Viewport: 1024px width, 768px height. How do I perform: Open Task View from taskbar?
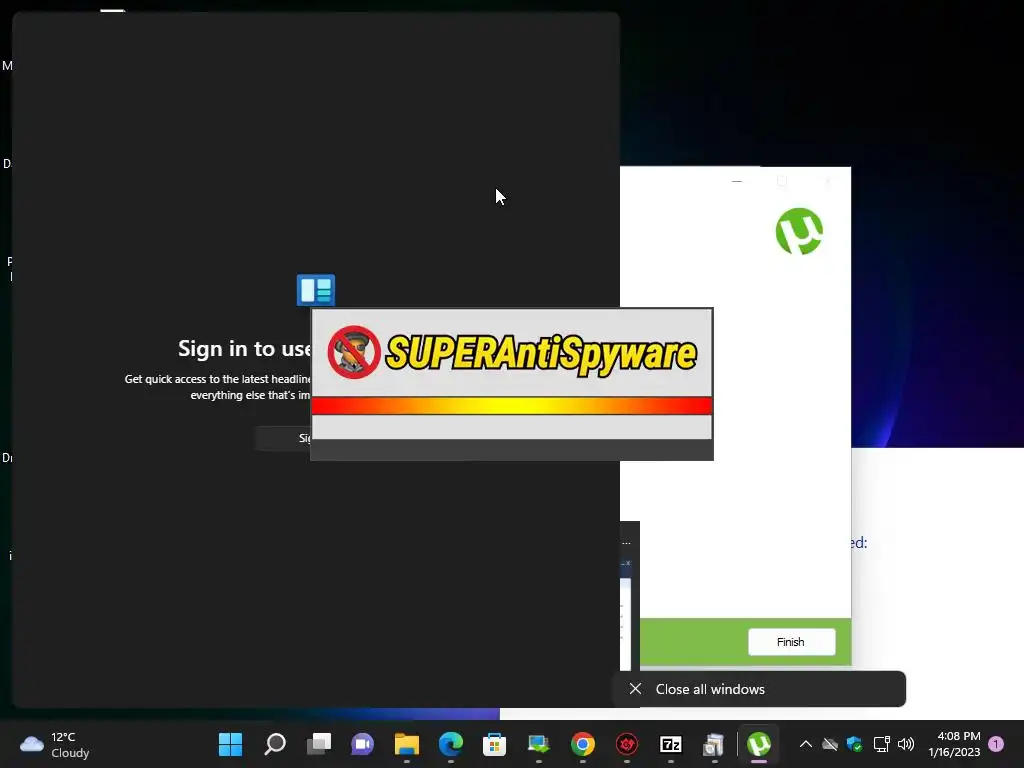point(319,744)
